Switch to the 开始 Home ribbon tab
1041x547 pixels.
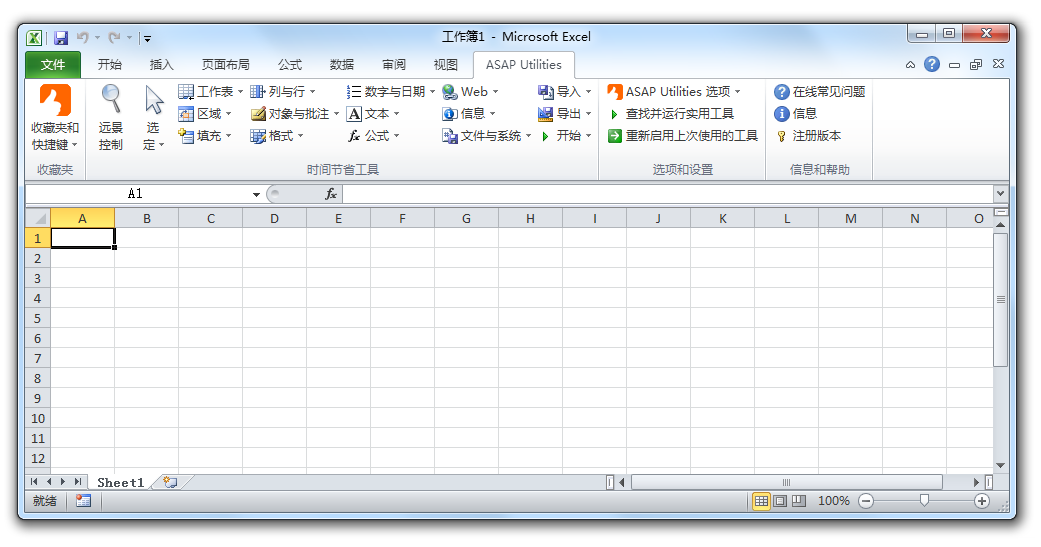[110, 64]
